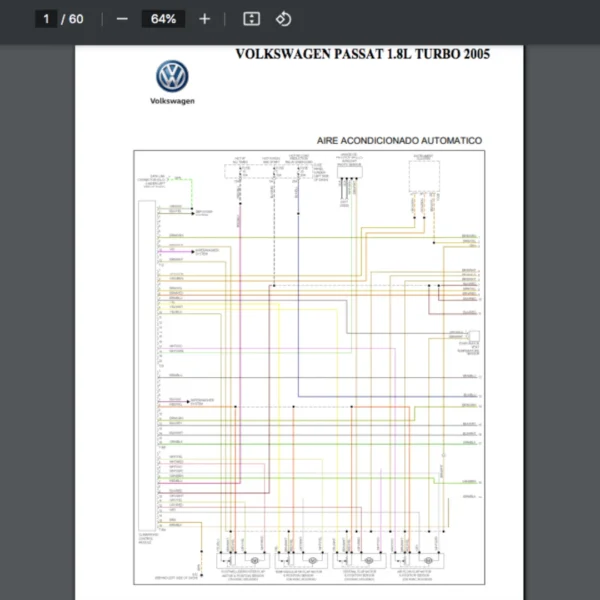Click the Volkswagen caption under the logo
The width and height of the screenshot is (600, 600).
pos(172,101)
